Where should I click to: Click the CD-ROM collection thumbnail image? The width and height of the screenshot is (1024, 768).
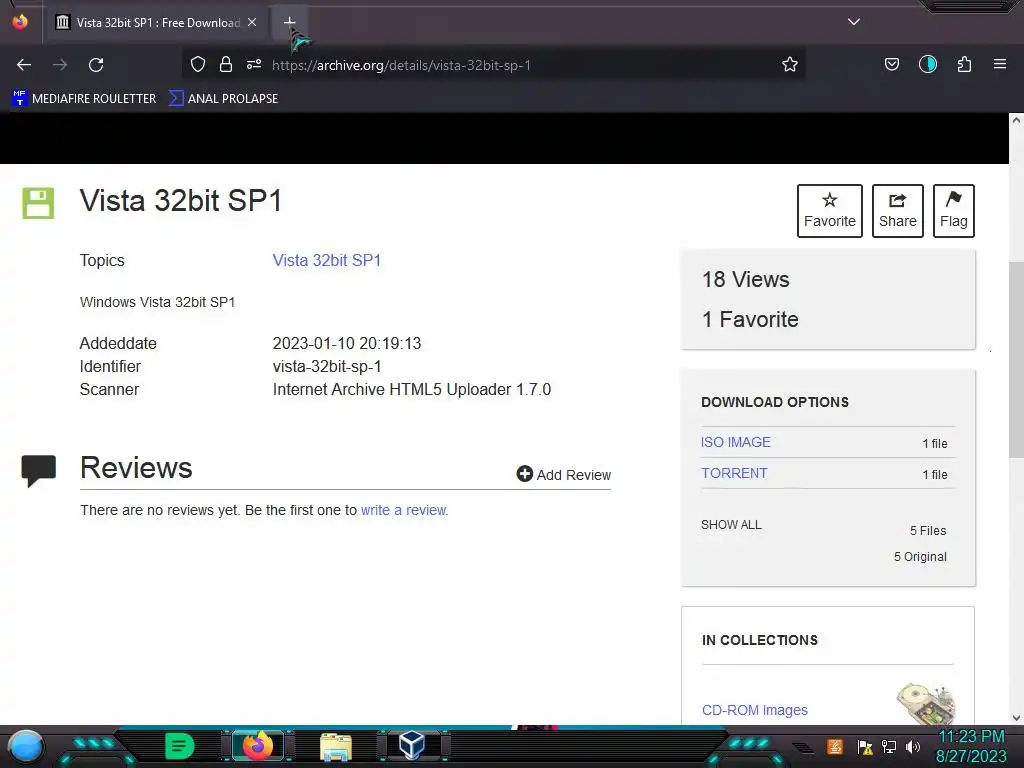pyautogui.click(x=926, y=704)
